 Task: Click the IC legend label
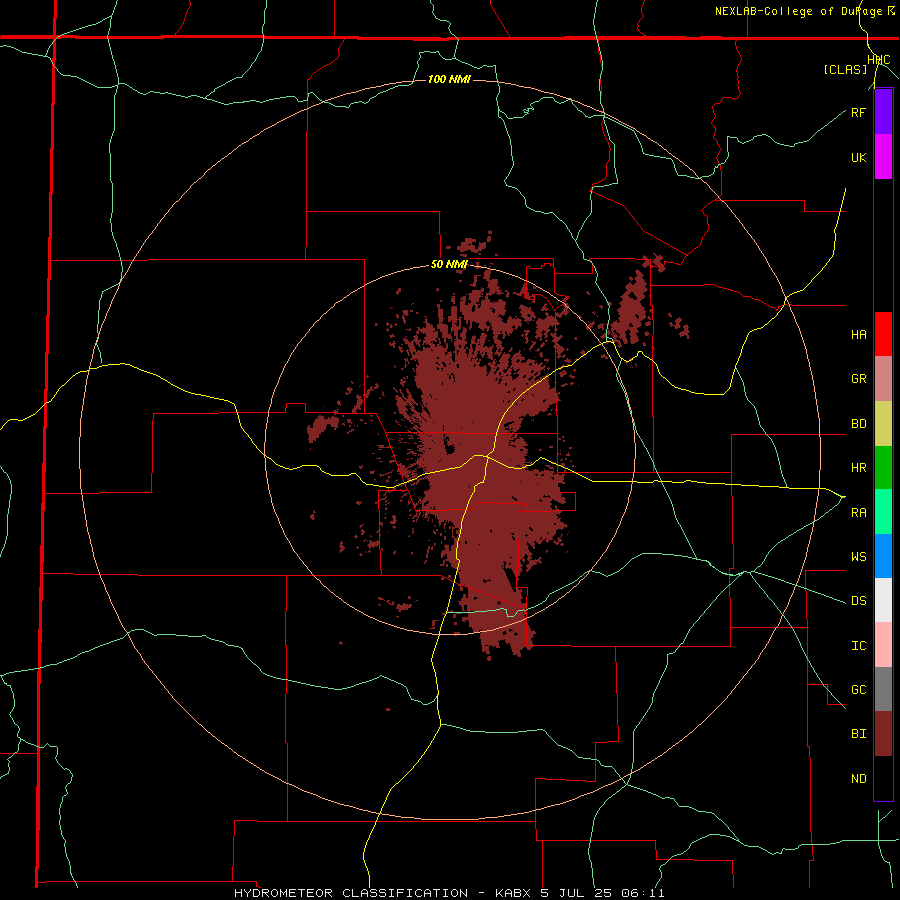[x=858, y=645]
